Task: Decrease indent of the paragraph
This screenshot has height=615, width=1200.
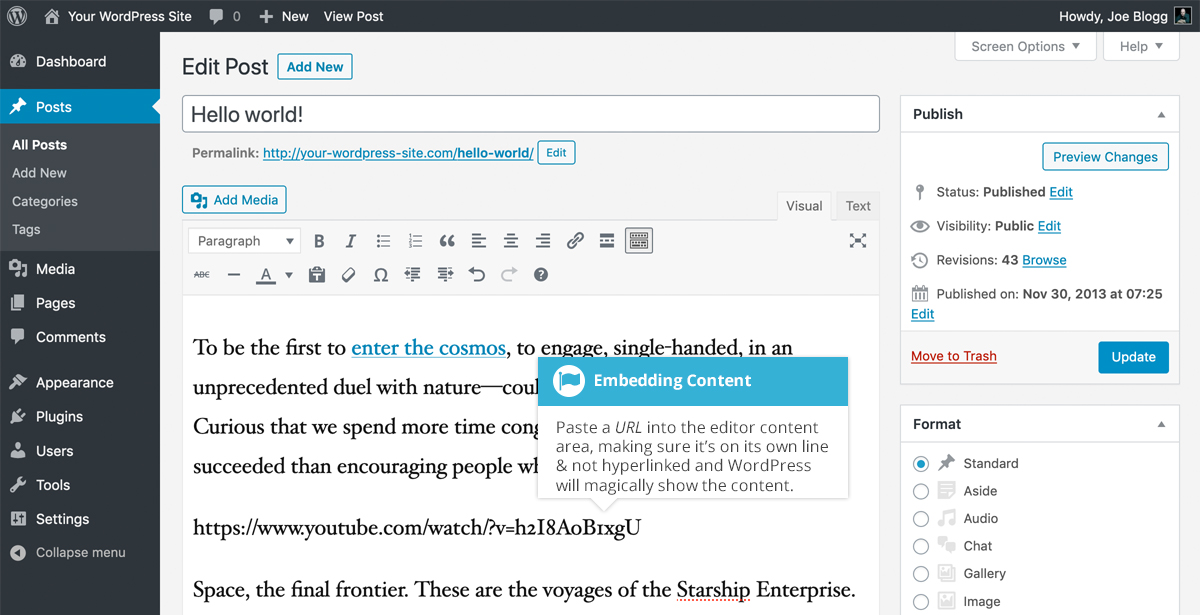Action: 413,275
